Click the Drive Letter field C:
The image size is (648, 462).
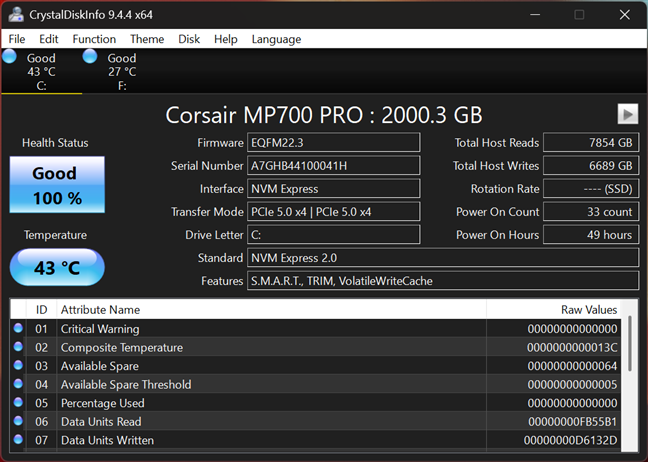[334, 235]
